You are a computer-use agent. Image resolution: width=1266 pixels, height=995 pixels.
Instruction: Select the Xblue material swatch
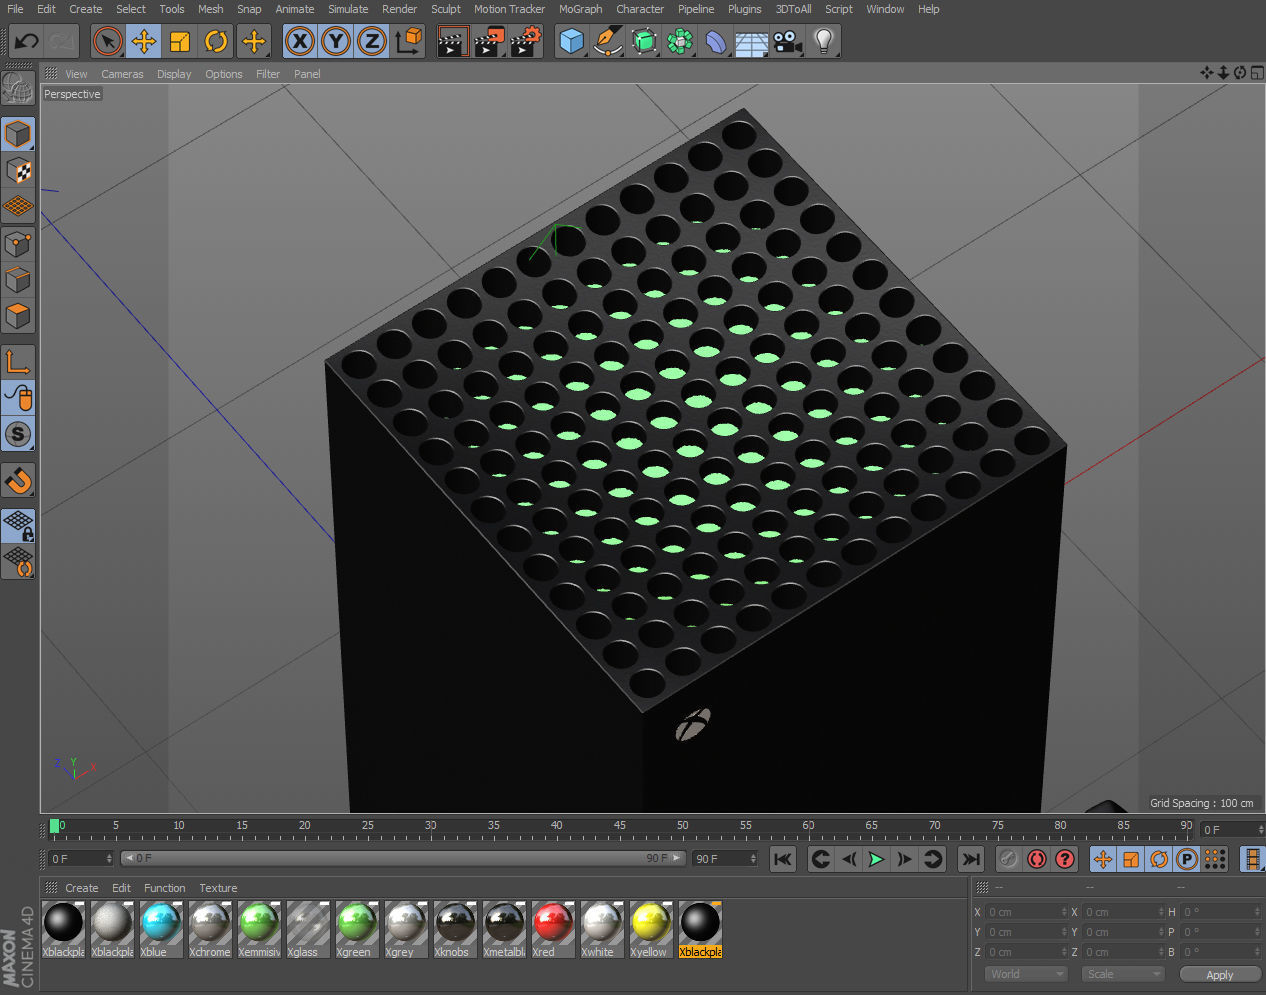pyautogui.click(x=161, y=930)
